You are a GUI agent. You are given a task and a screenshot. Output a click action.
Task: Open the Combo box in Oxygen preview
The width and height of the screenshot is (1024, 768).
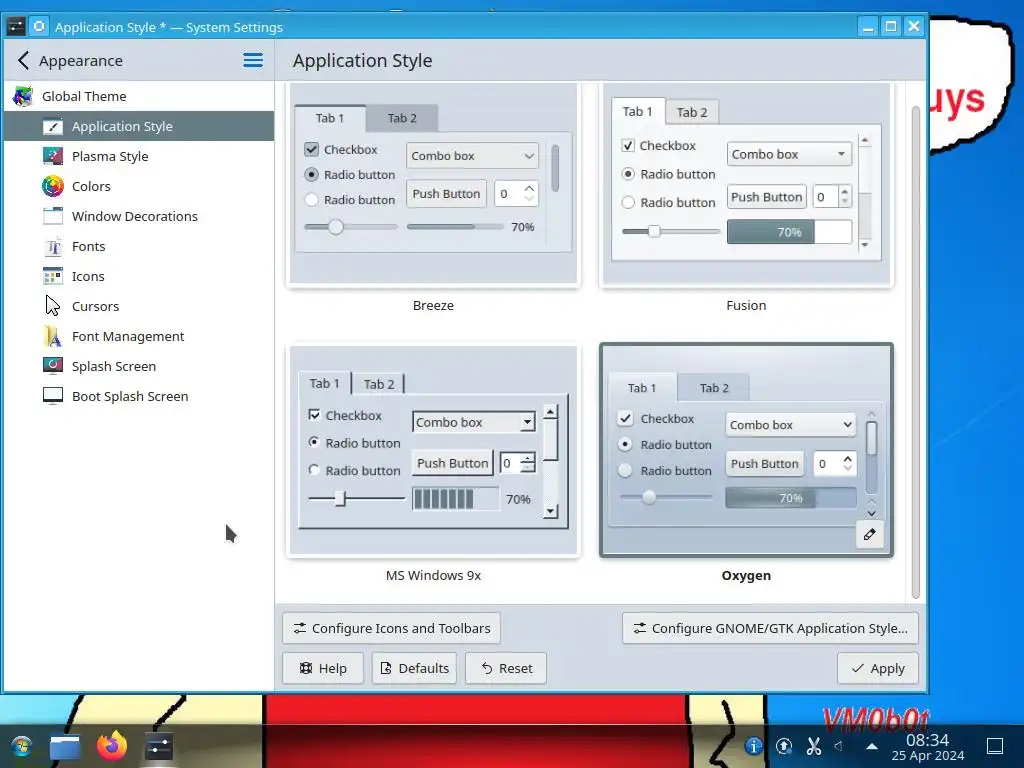(790, 425)
